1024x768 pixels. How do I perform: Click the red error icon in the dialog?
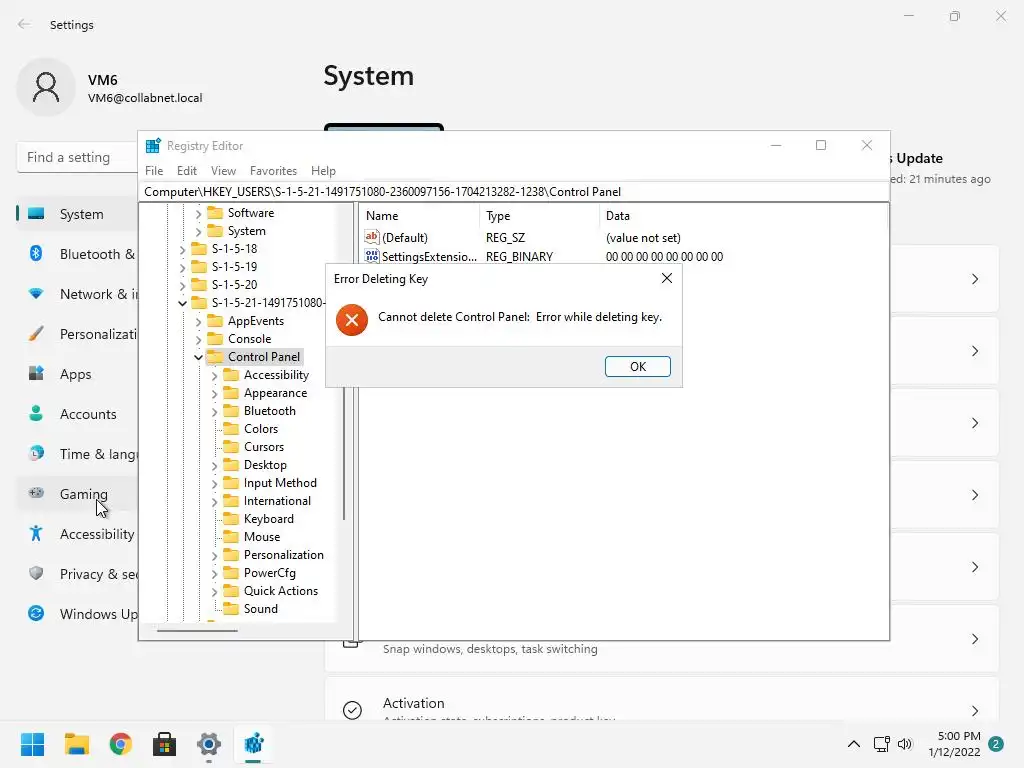tap(352, 320)
